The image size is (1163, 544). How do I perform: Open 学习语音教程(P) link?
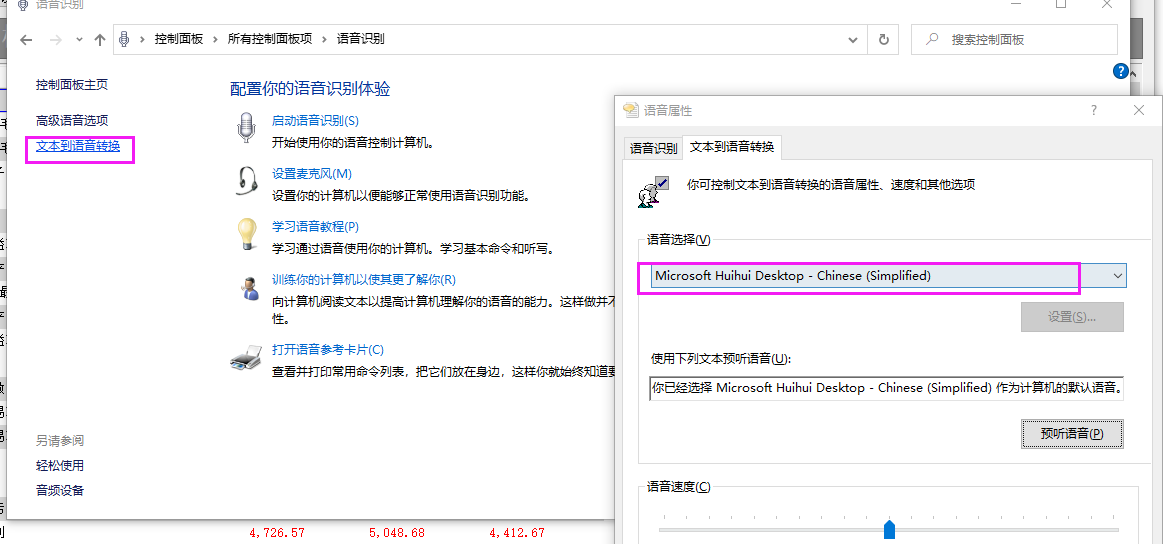[315, 226]
